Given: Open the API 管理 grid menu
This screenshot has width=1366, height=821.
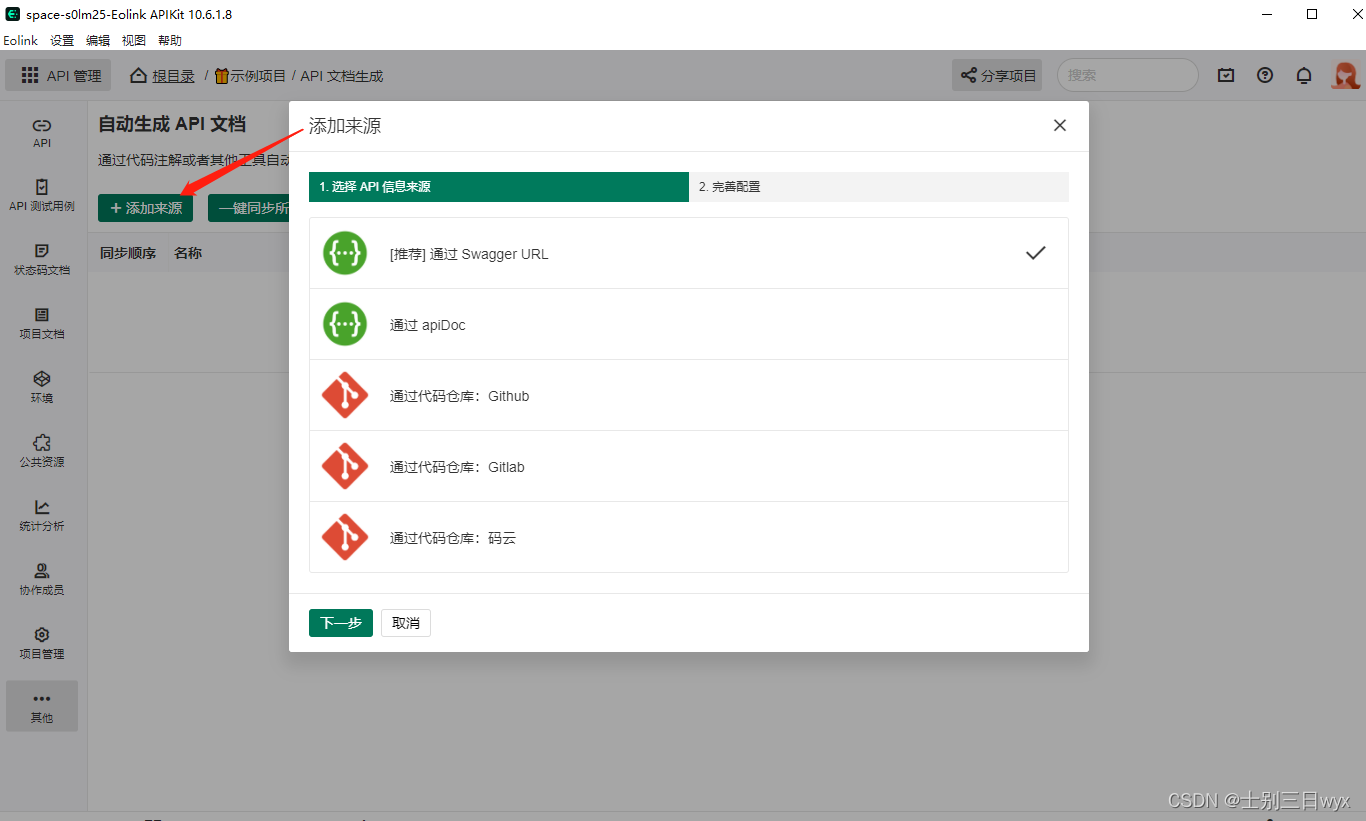Looking at the screenshot, I should 60,75.
